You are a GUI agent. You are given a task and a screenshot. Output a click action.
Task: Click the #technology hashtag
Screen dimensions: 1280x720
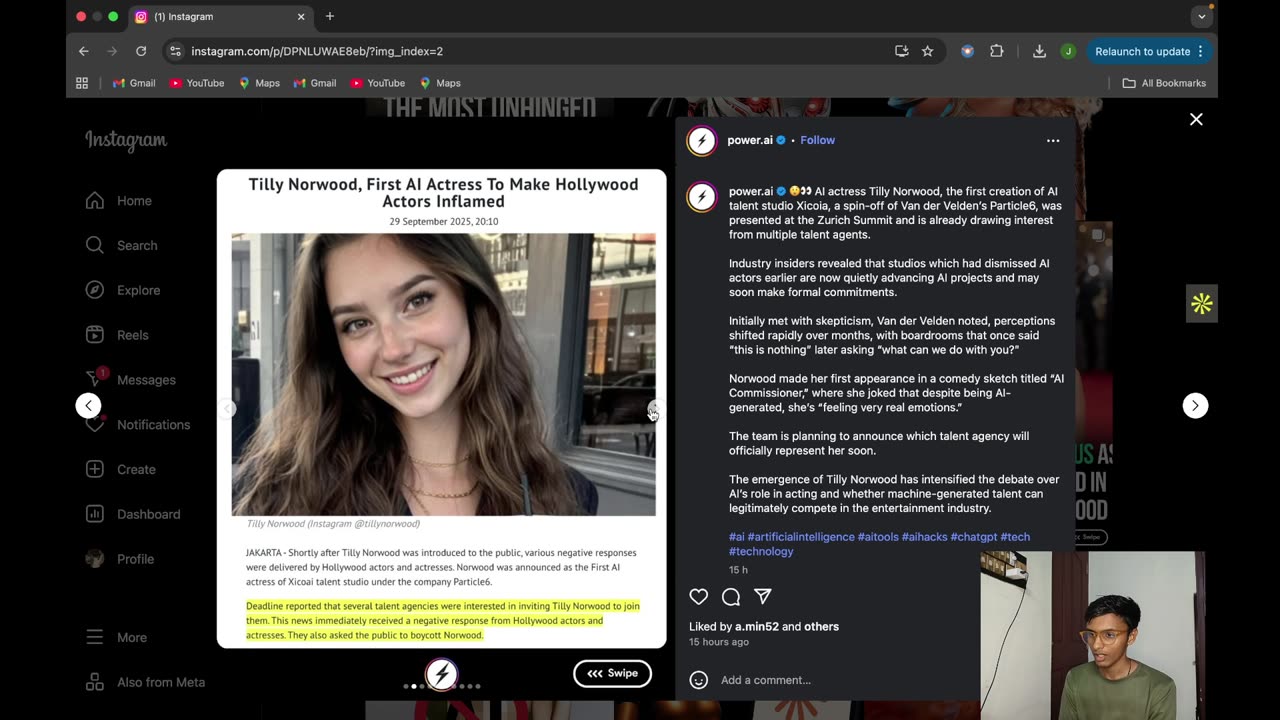(761, 551)
